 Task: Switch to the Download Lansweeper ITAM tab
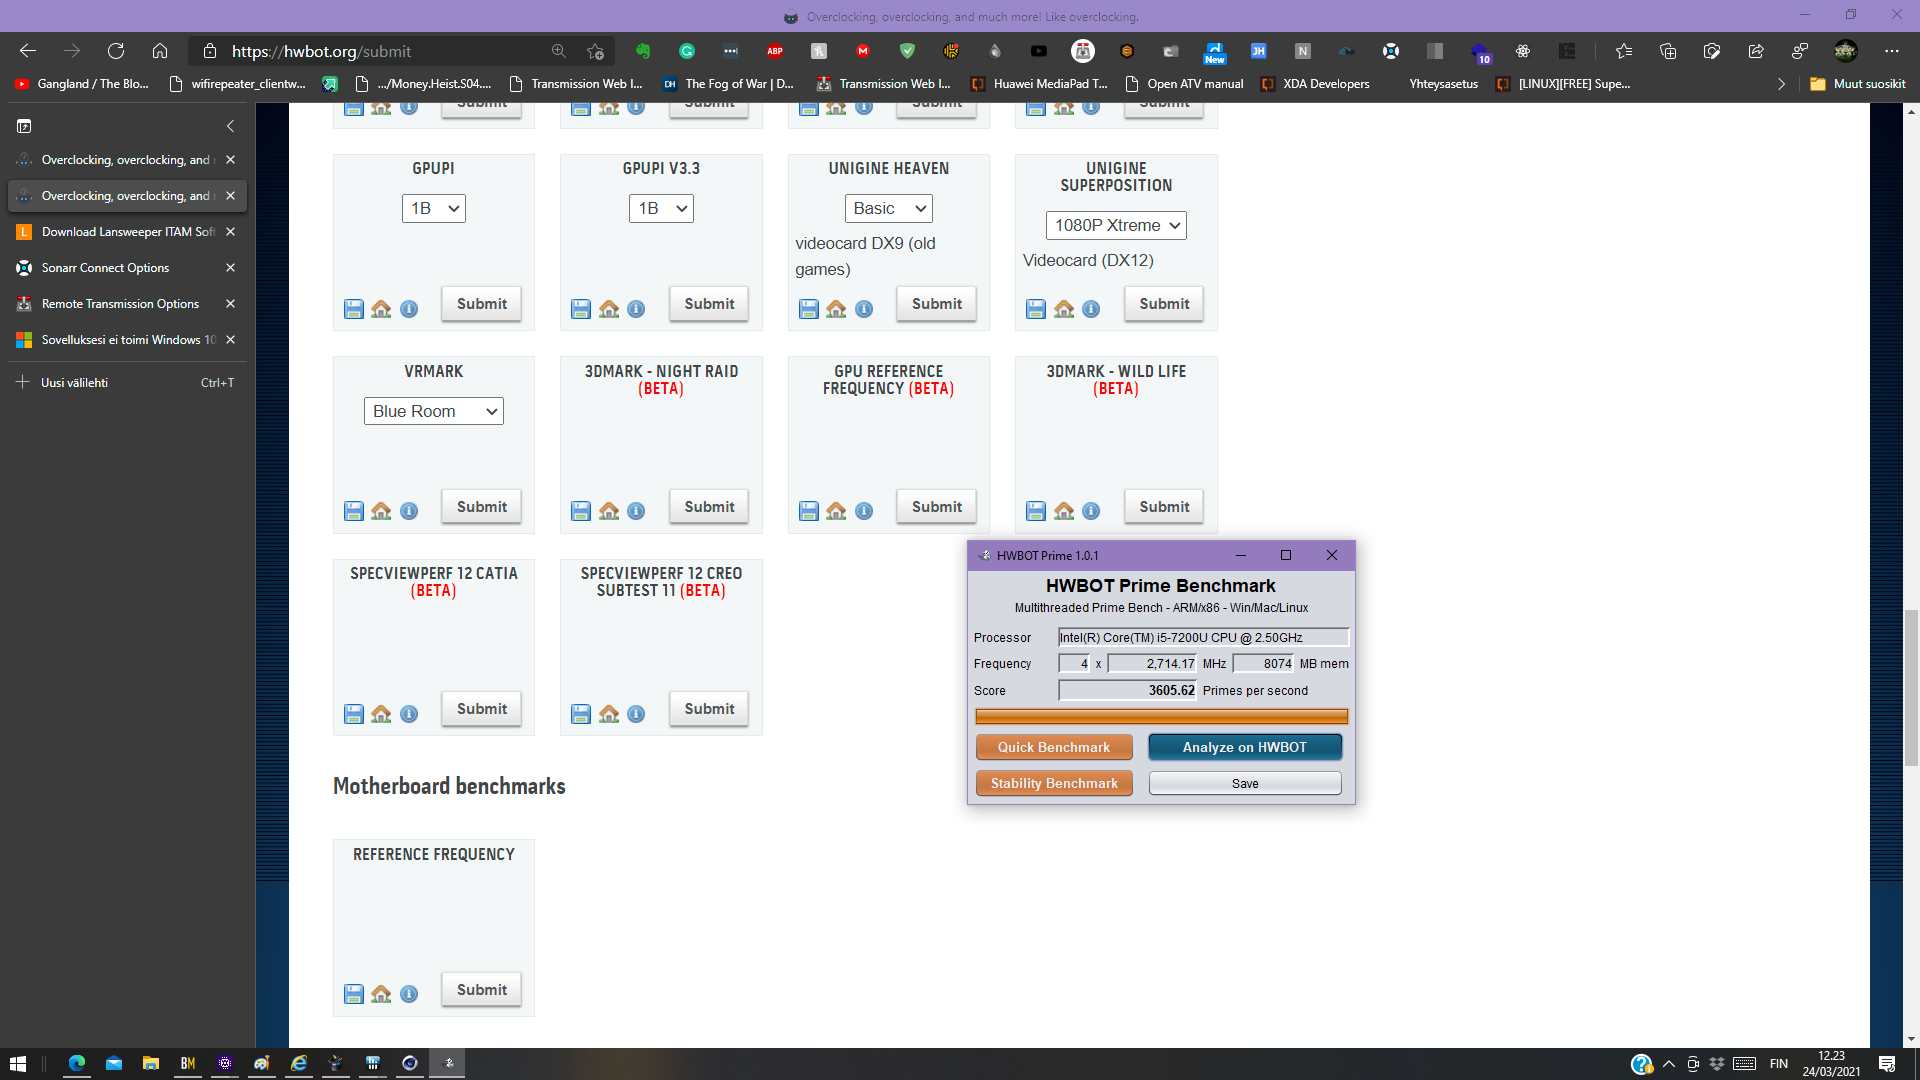pyautogui.click(x=127, y=232)
